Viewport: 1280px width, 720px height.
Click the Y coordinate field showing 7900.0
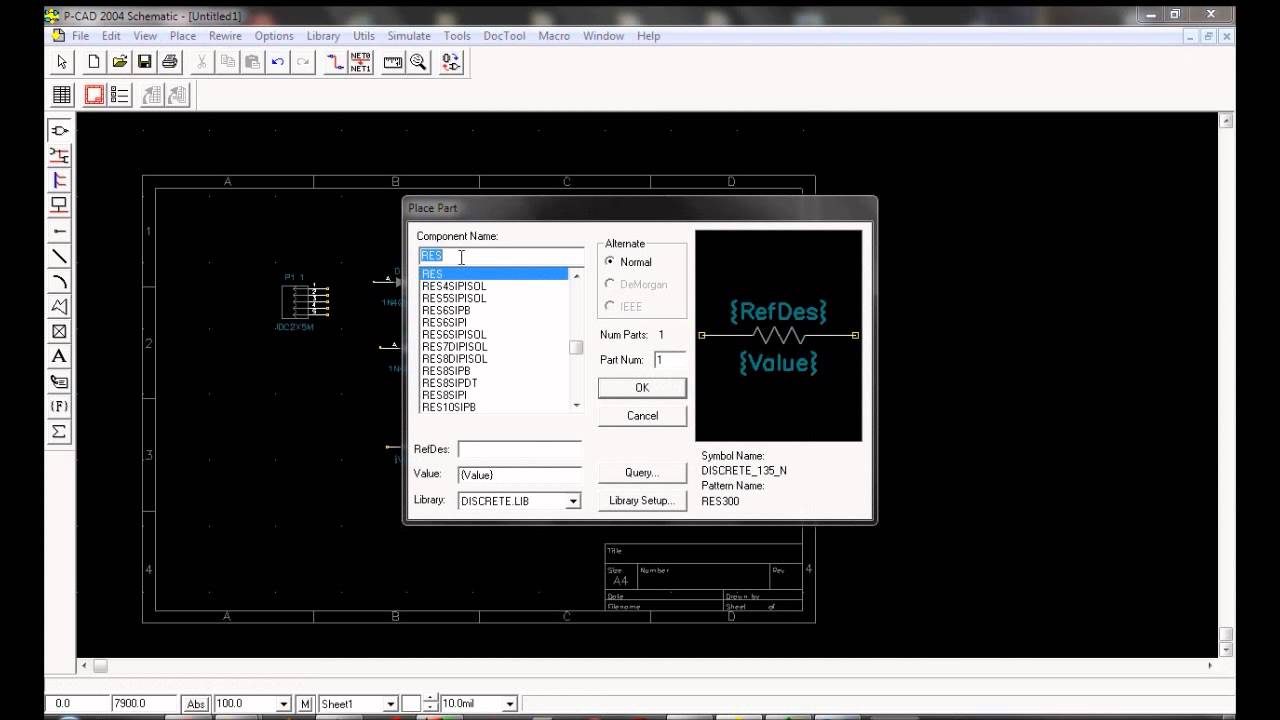pyautogui.click(x=144, y=704)
